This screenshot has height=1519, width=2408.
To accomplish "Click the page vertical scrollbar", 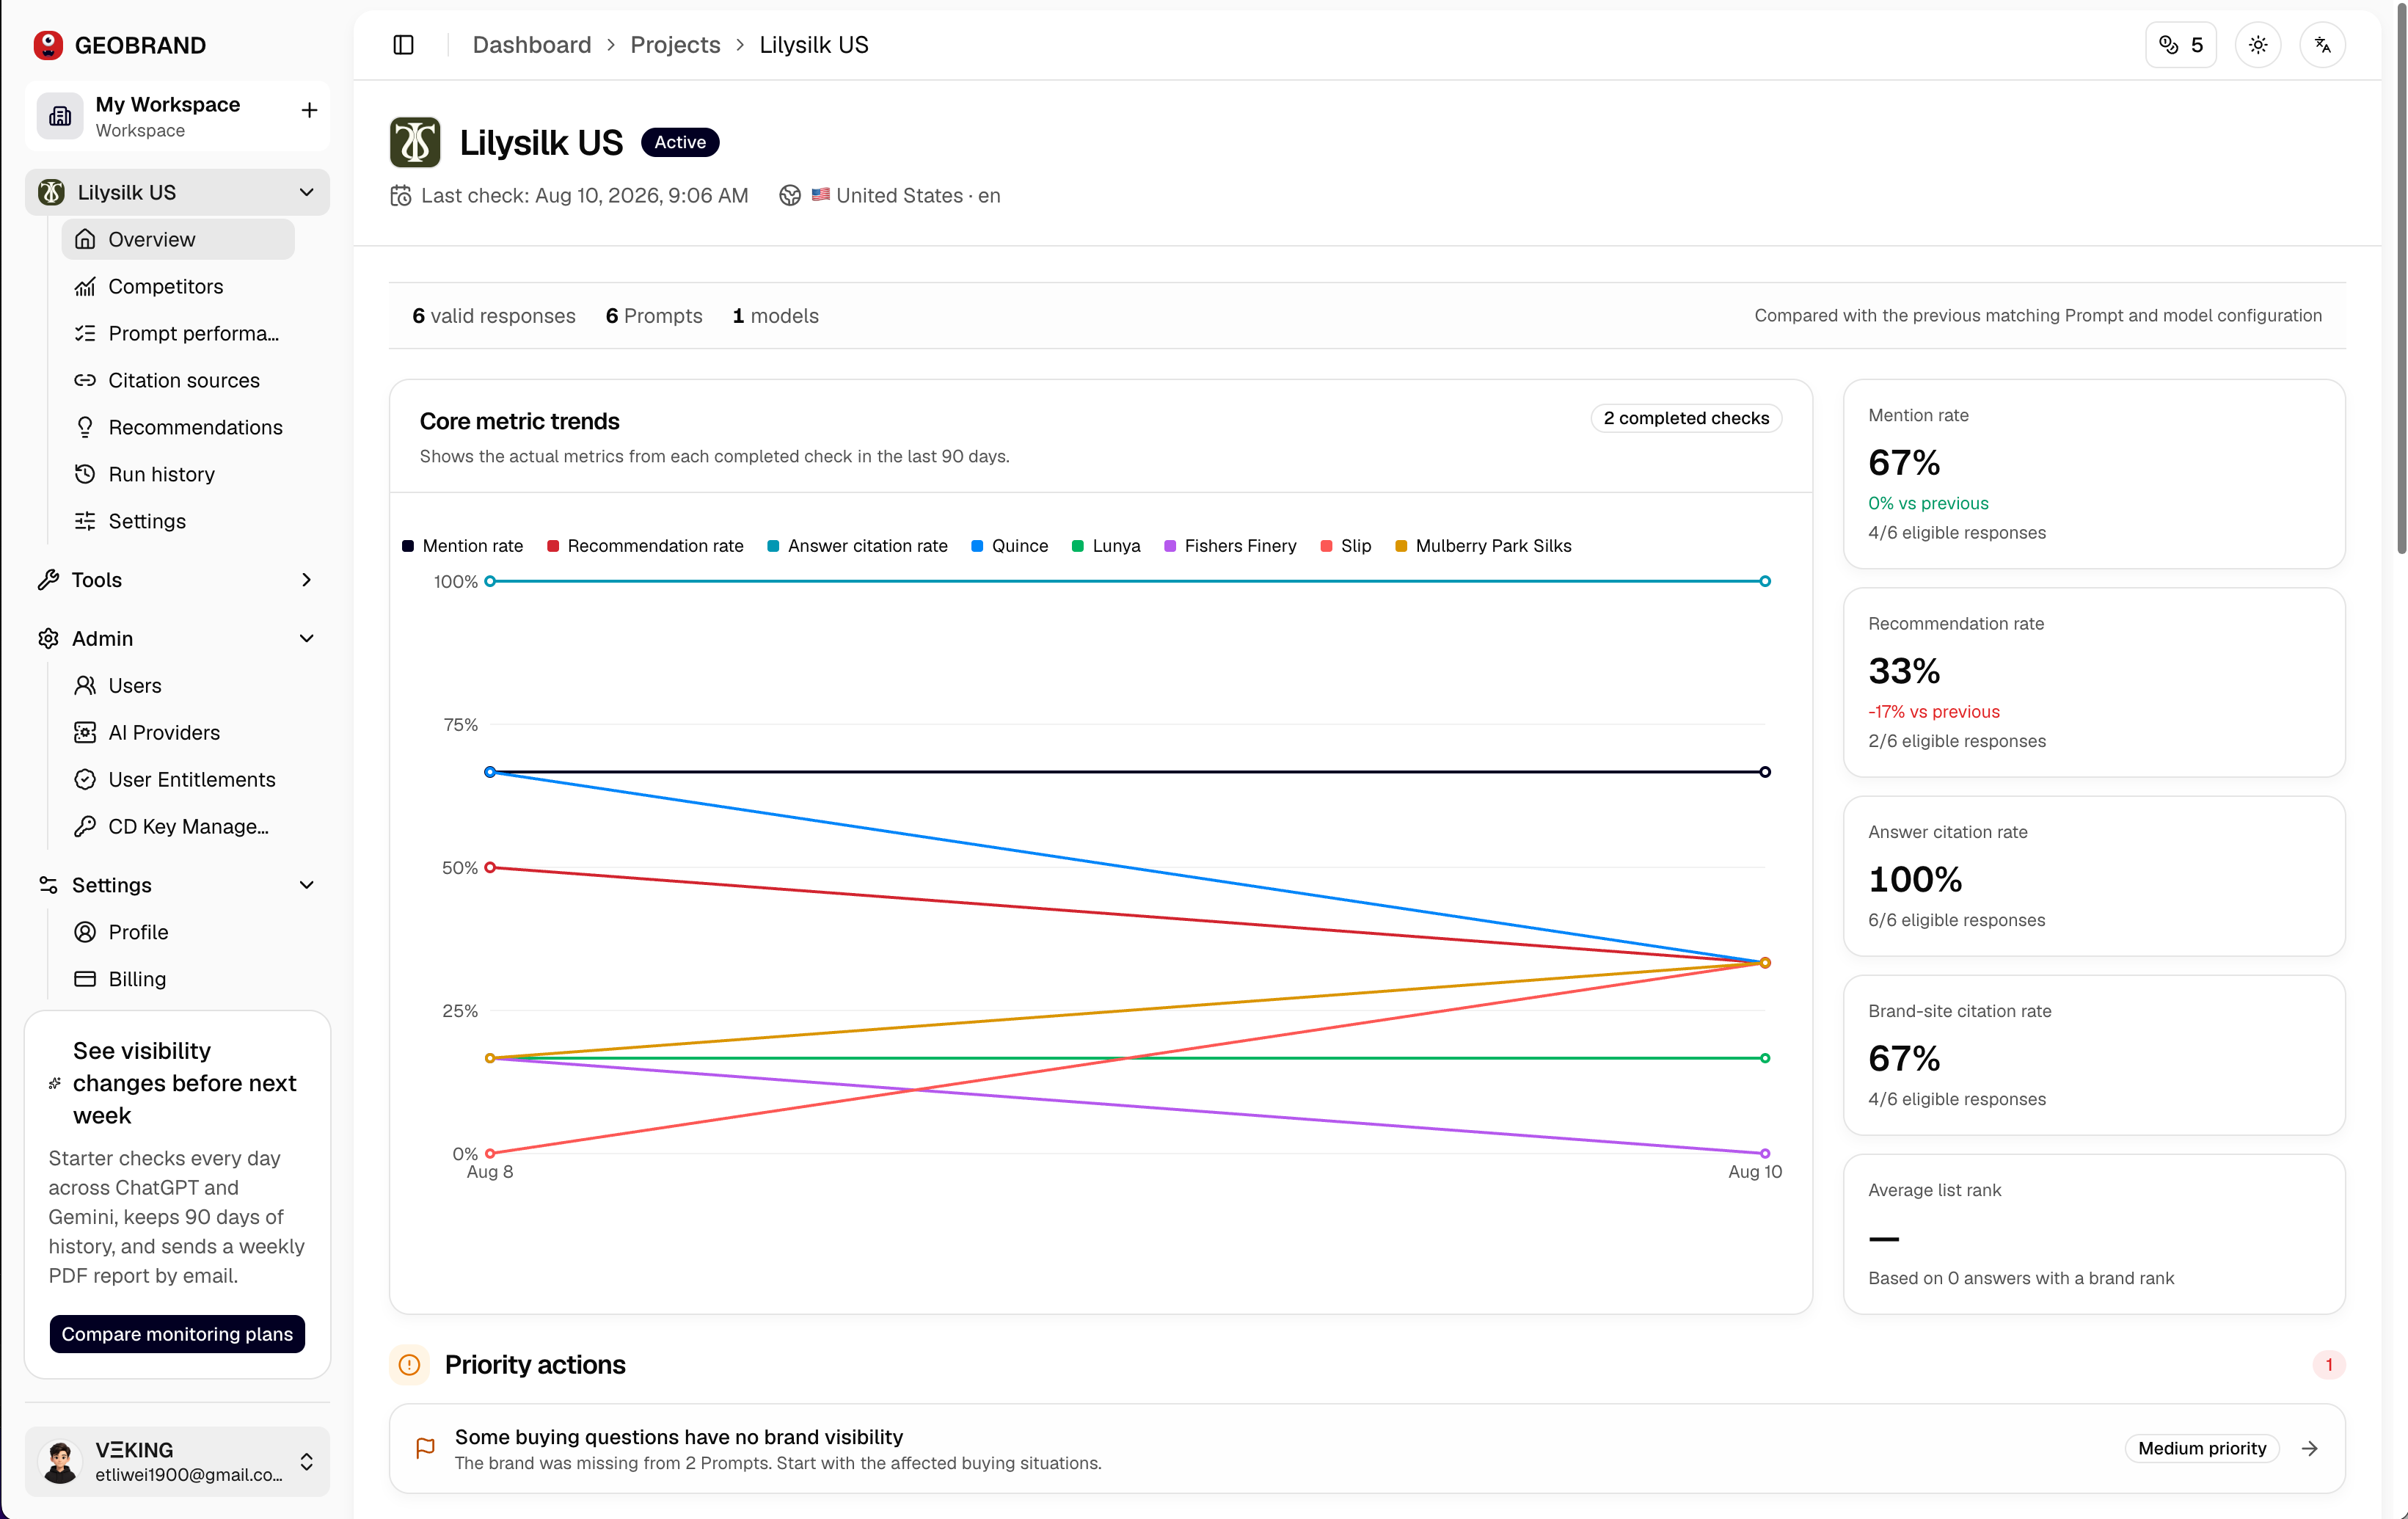I will click(x=2401, y=280).
